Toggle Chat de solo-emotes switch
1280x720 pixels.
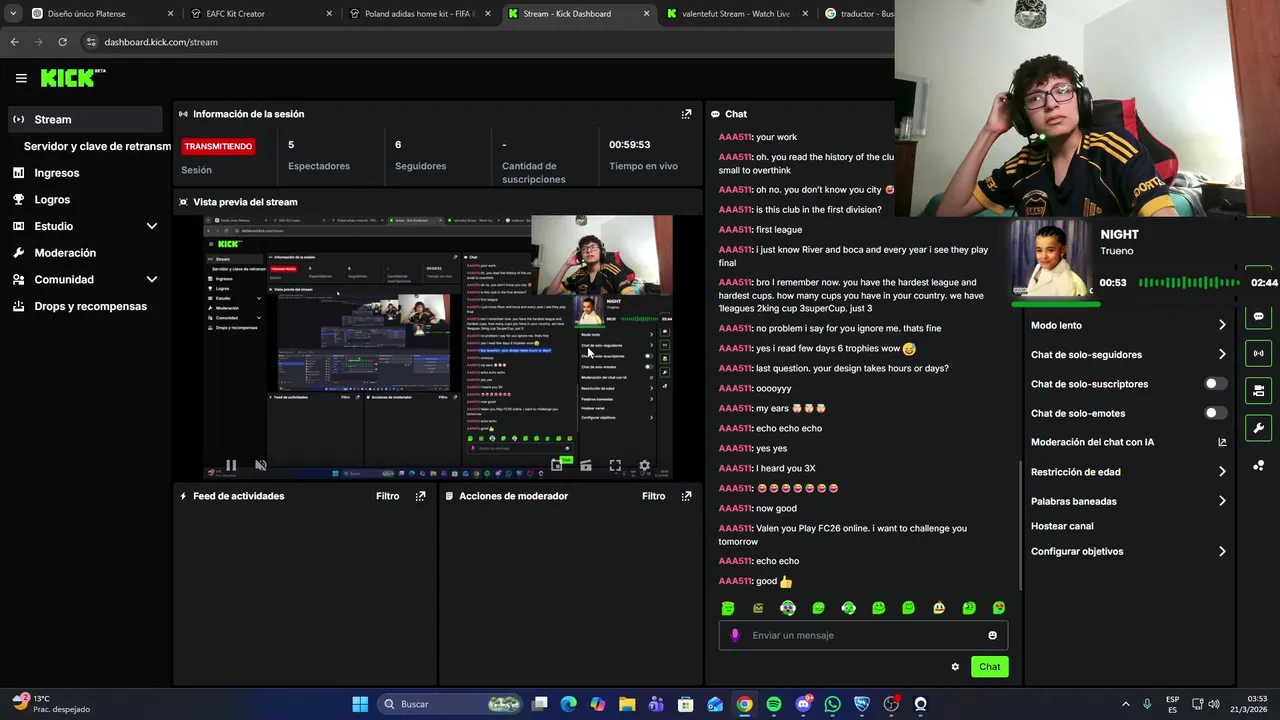tap(1216, 413)
